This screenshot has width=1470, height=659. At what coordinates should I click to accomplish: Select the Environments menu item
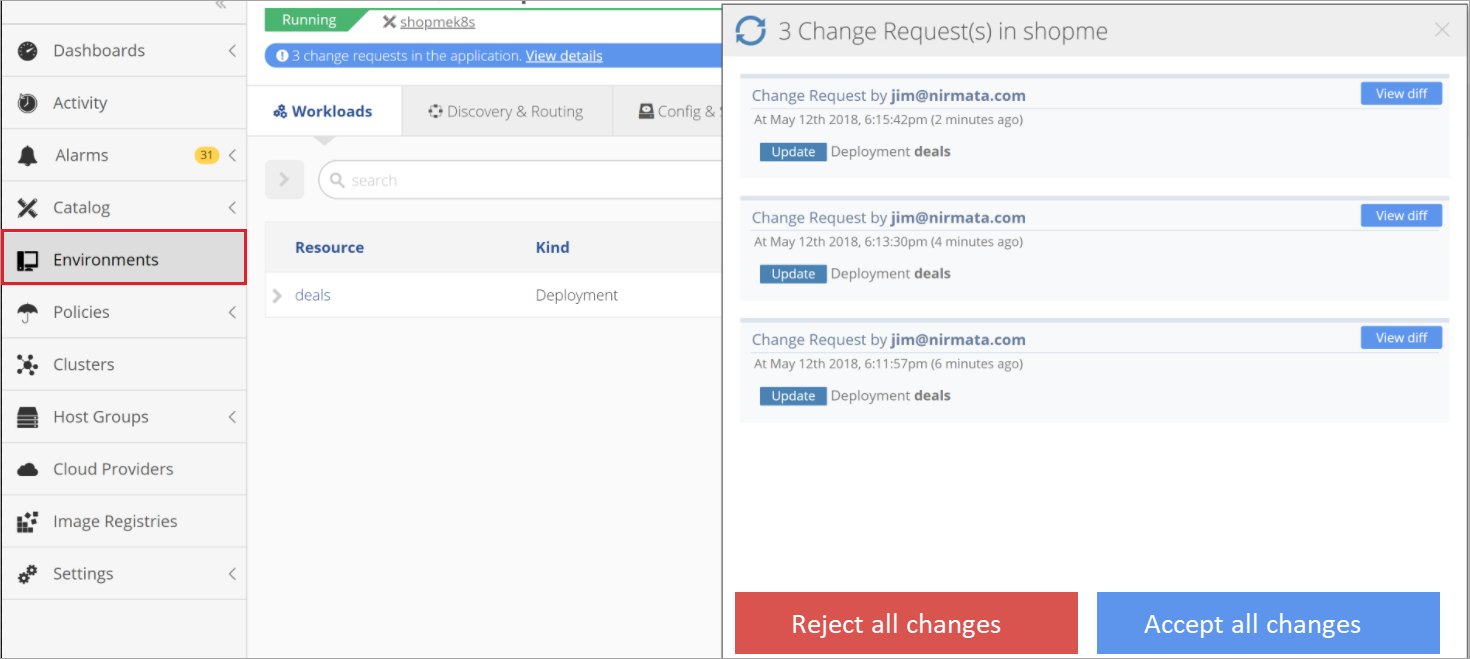click(124, 257)
